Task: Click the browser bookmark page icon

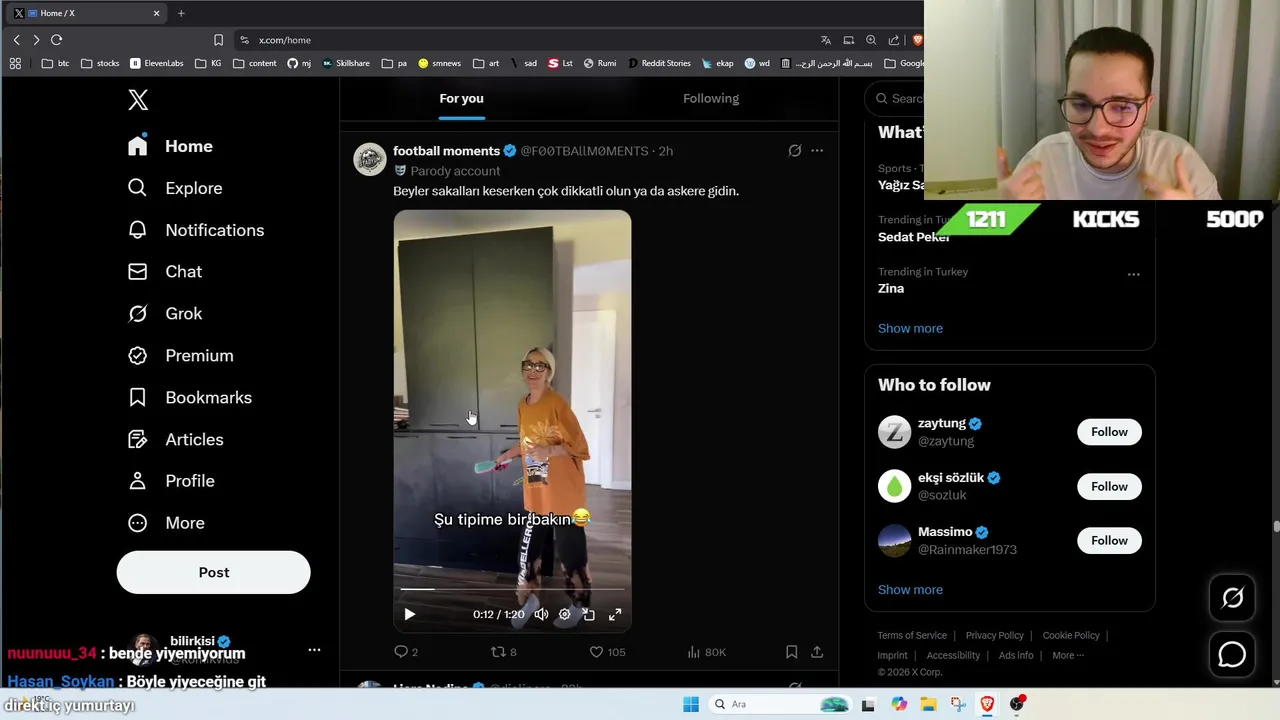Action: pos(218,40)
